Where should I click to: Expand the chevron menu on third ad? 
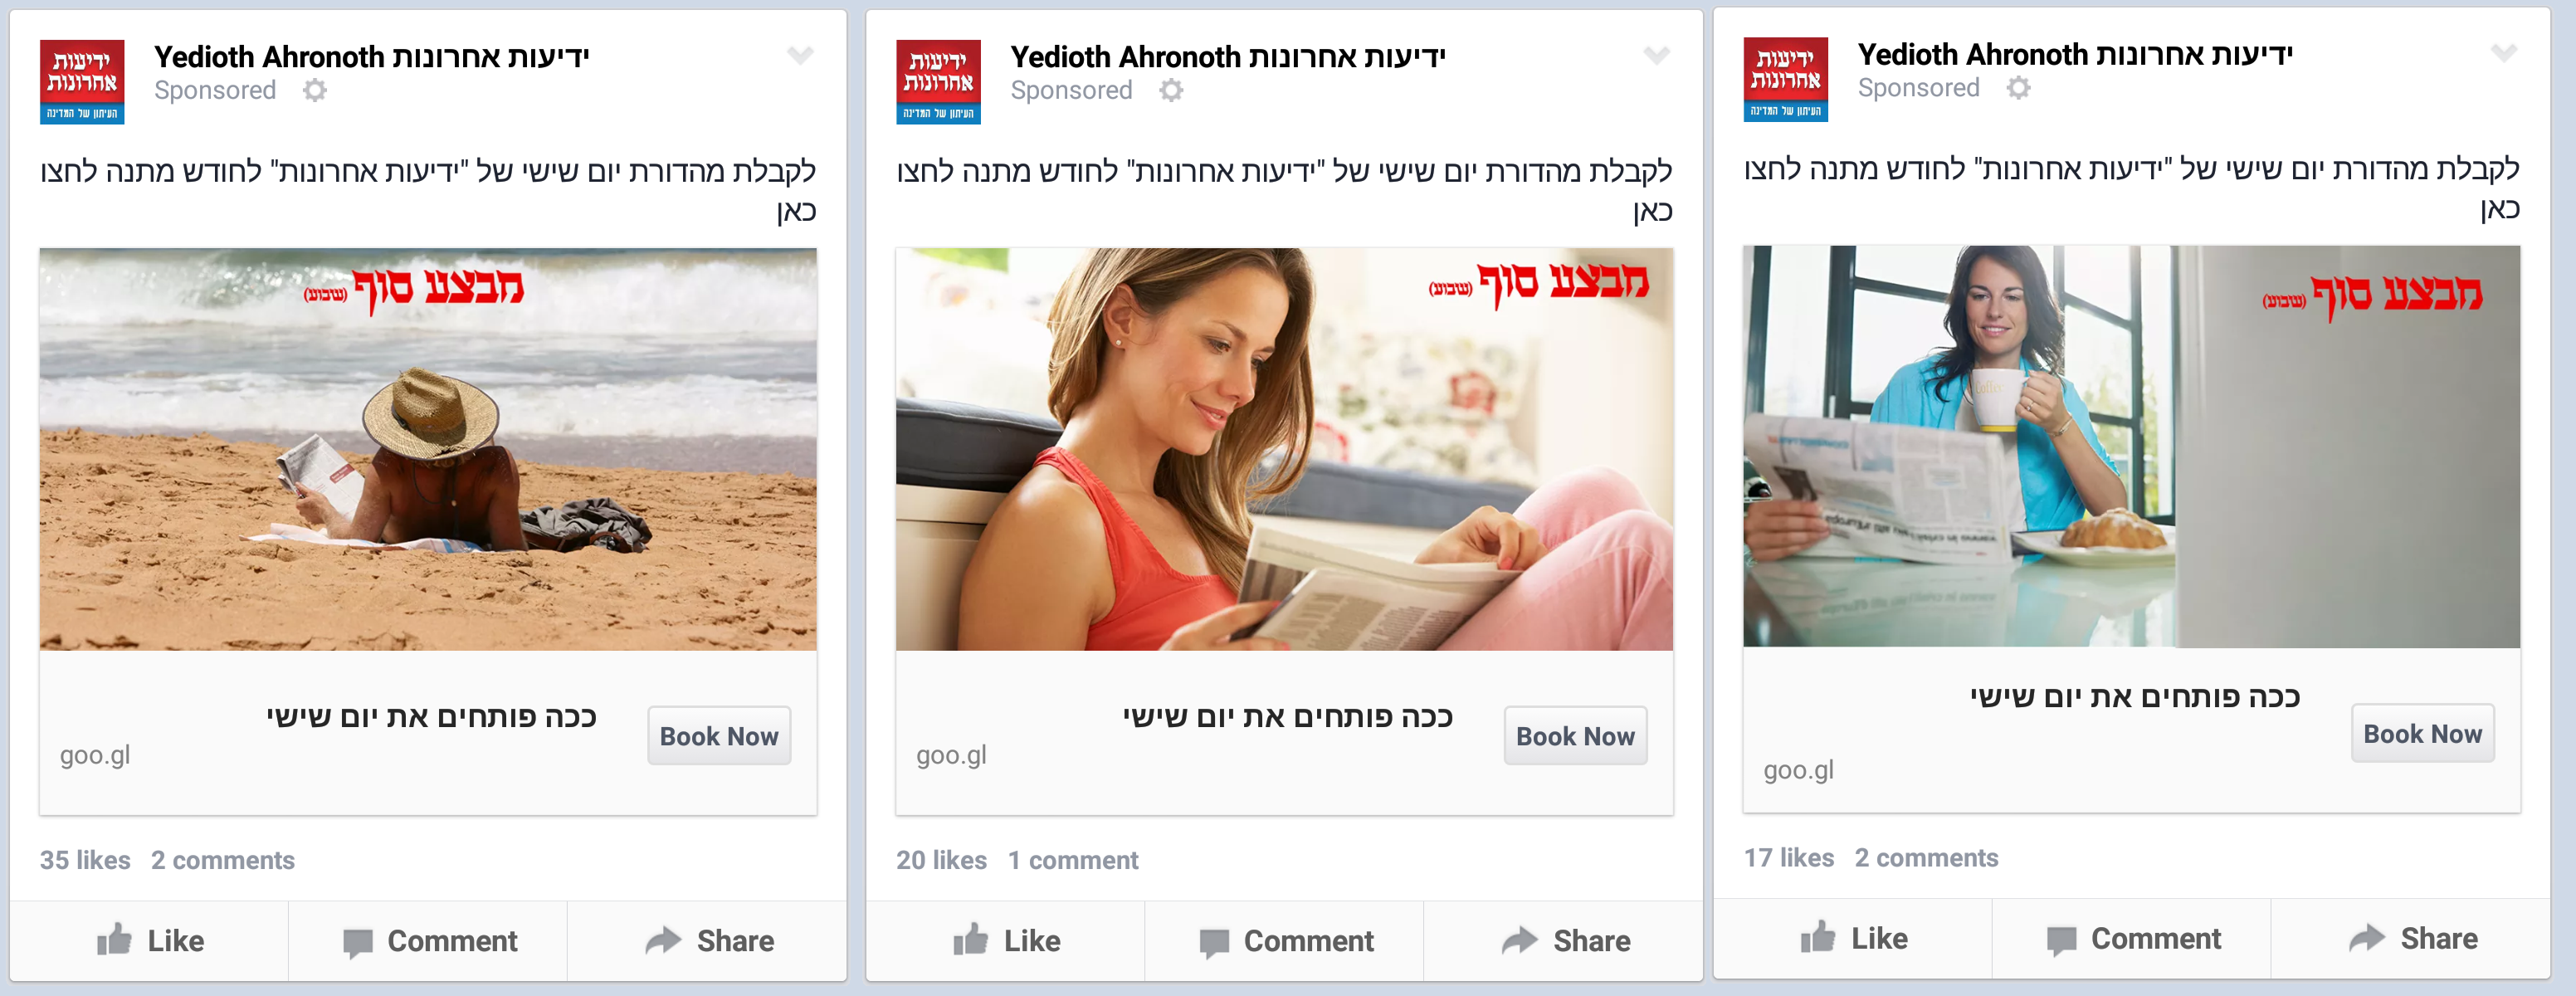click(x=2504, y=52)
